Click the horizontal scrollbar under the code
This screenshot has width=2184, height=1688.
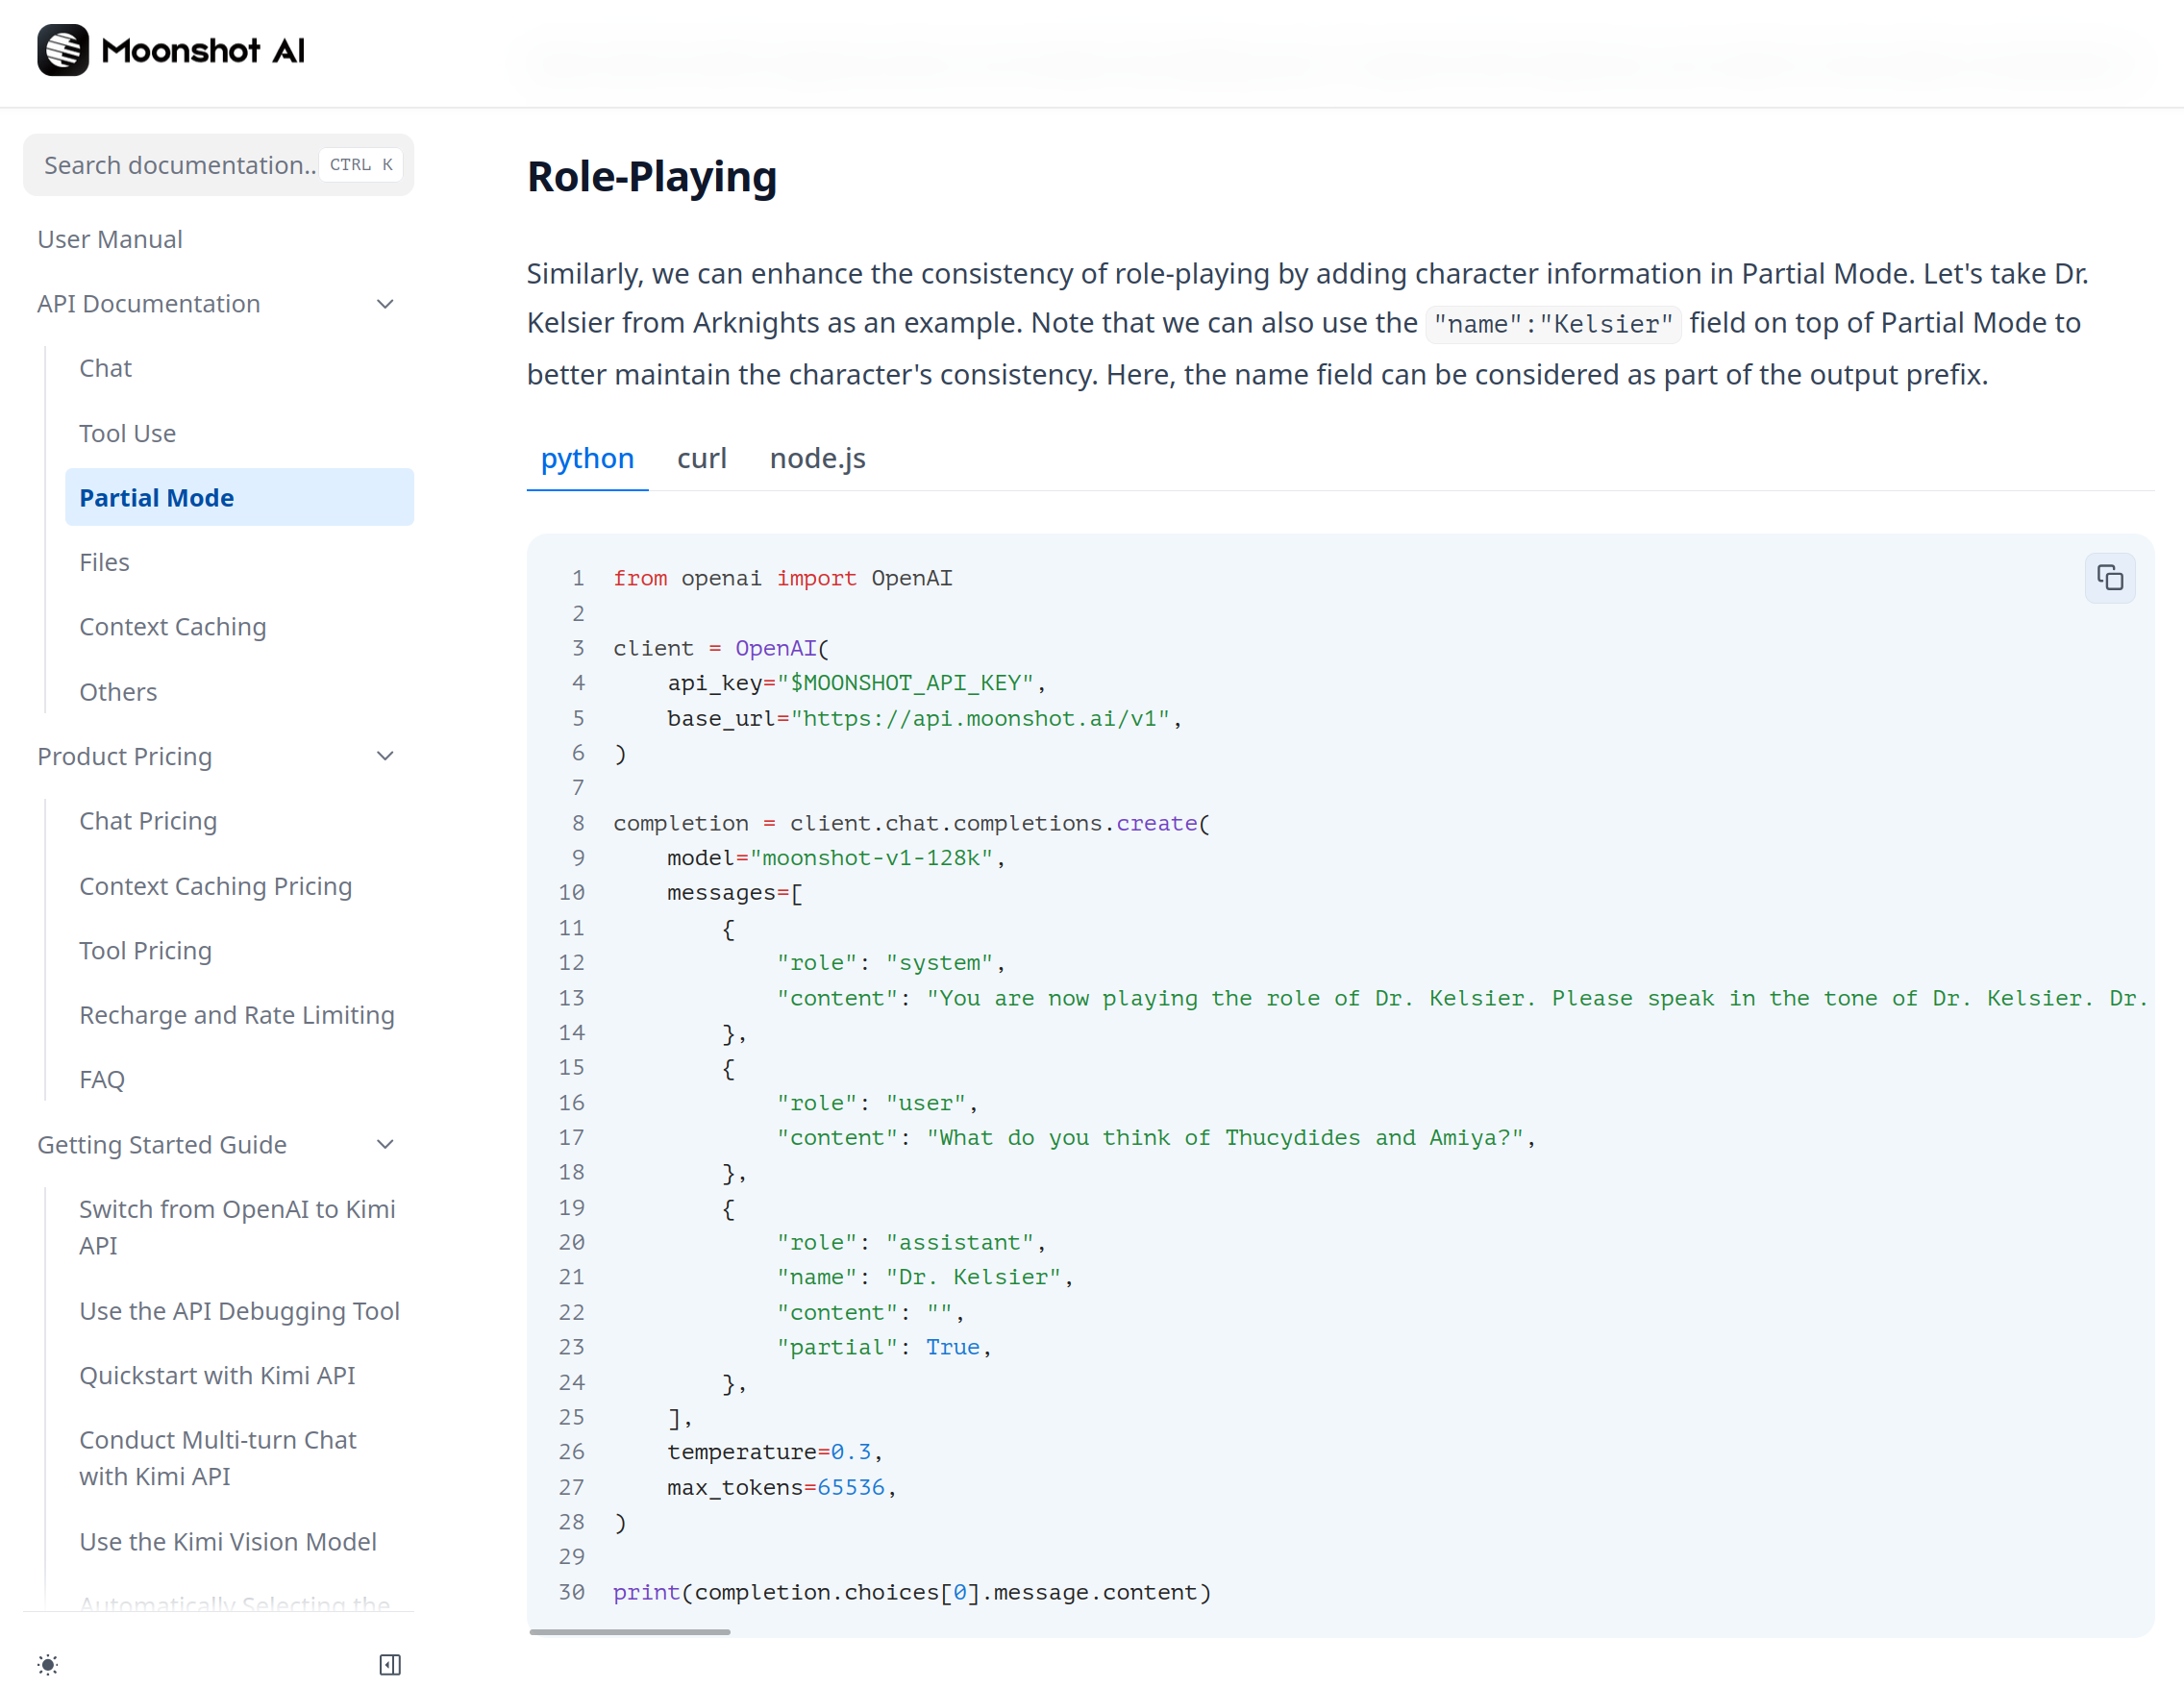[x=629, y=1631]
